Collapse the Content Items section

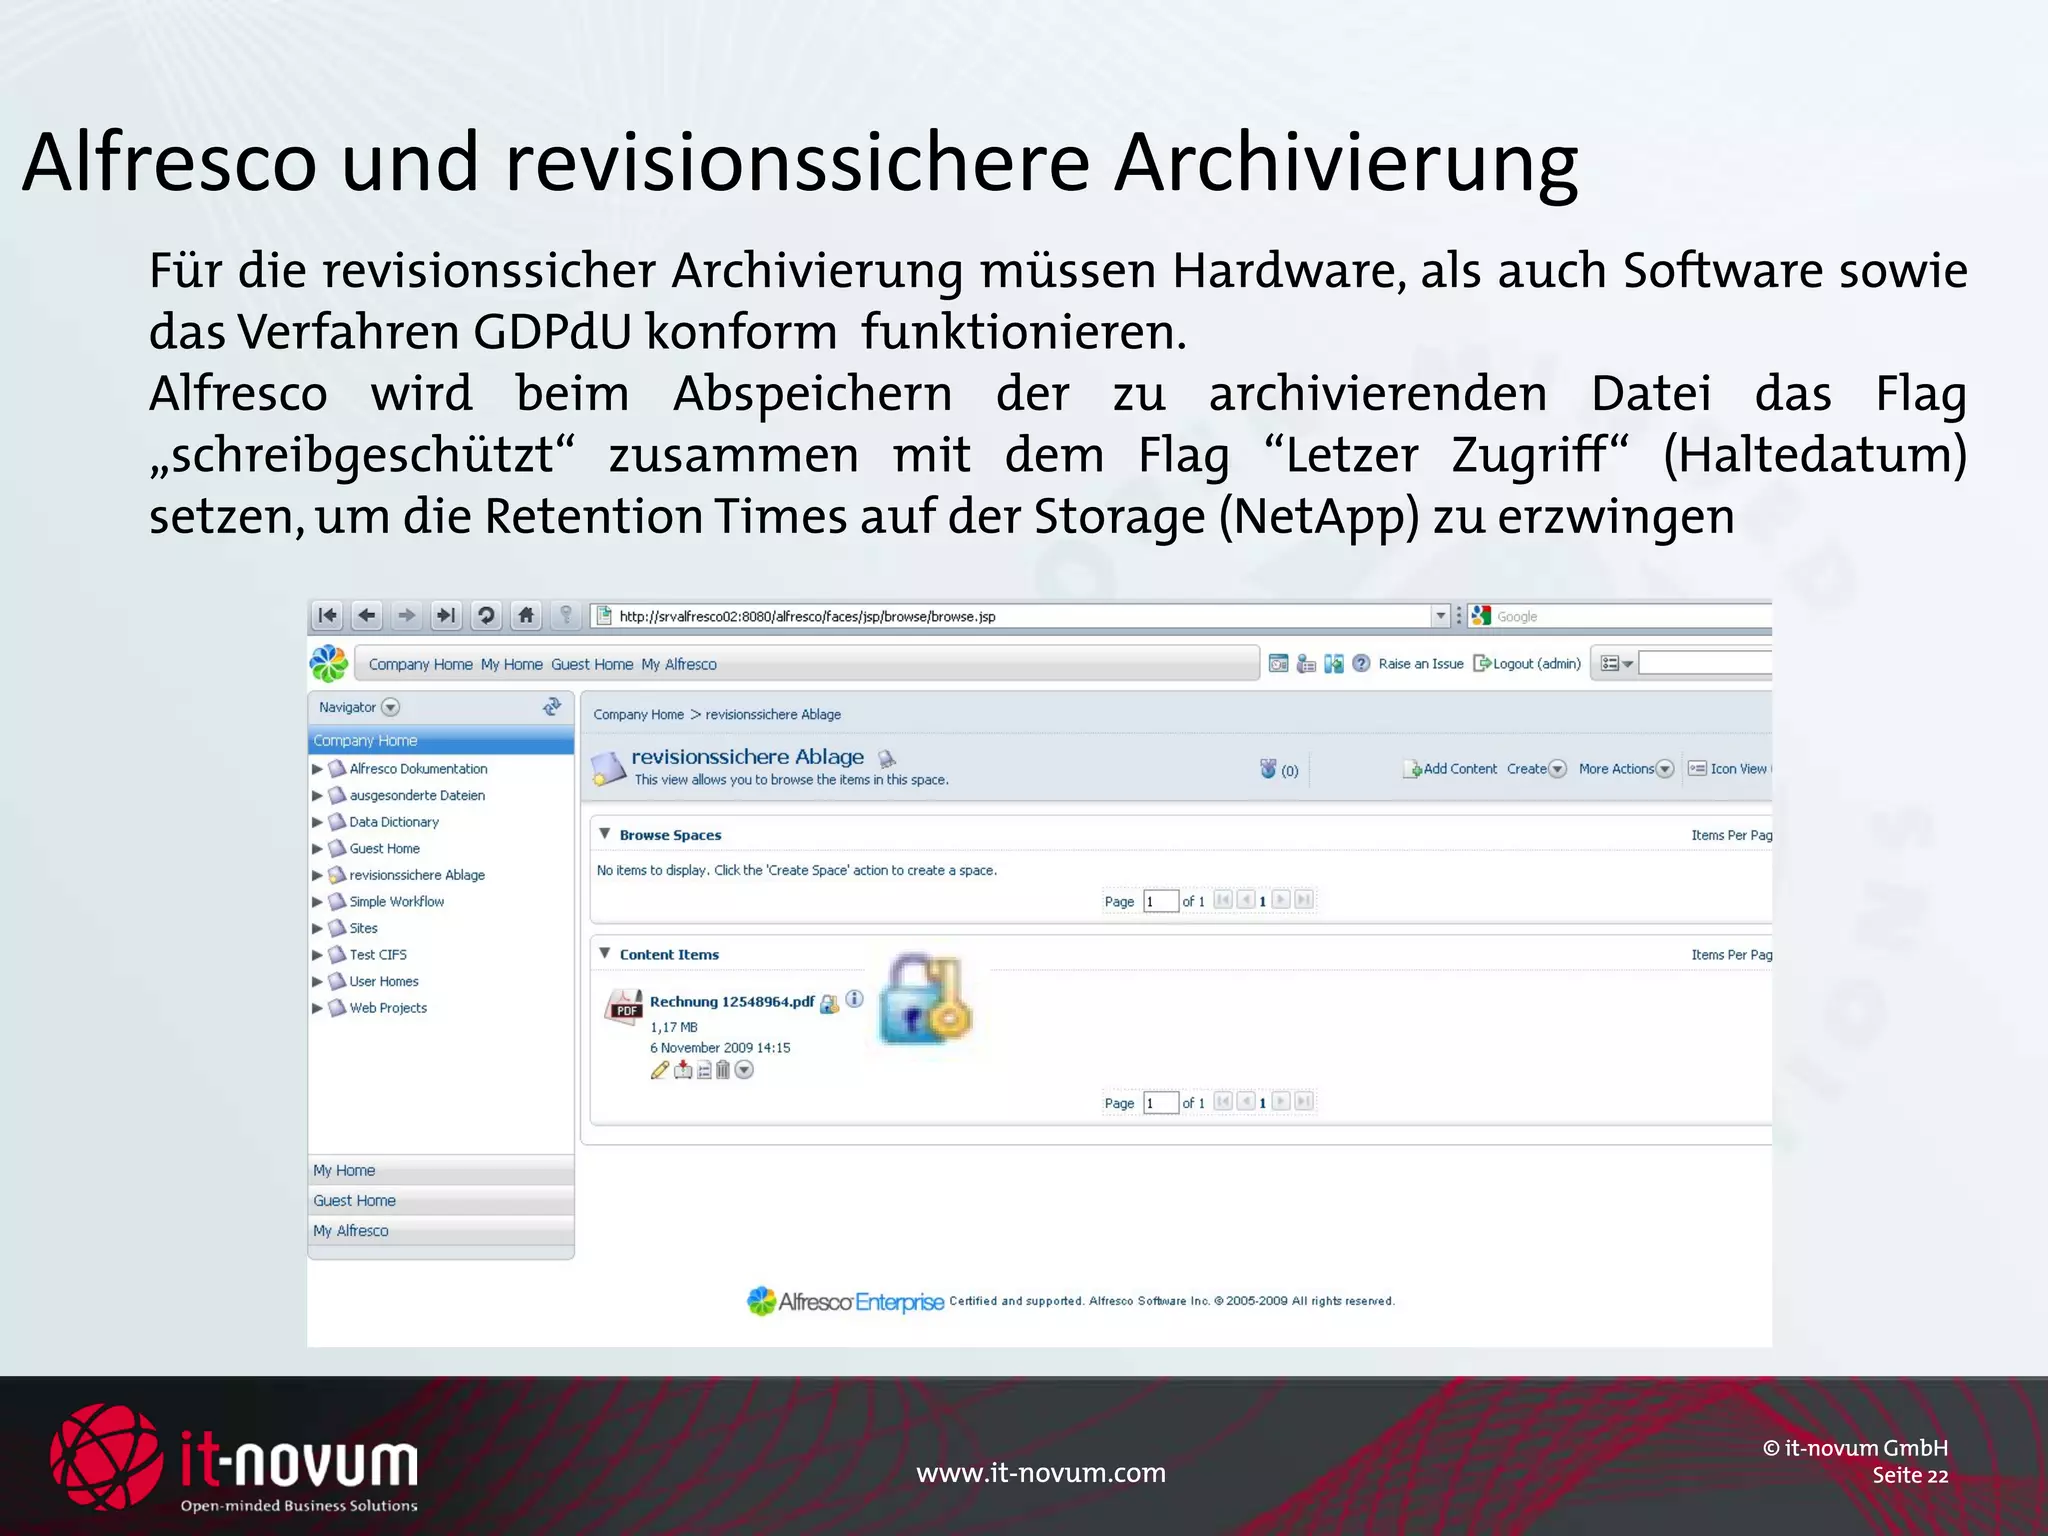pyautogui.click(x=605, y=953)
